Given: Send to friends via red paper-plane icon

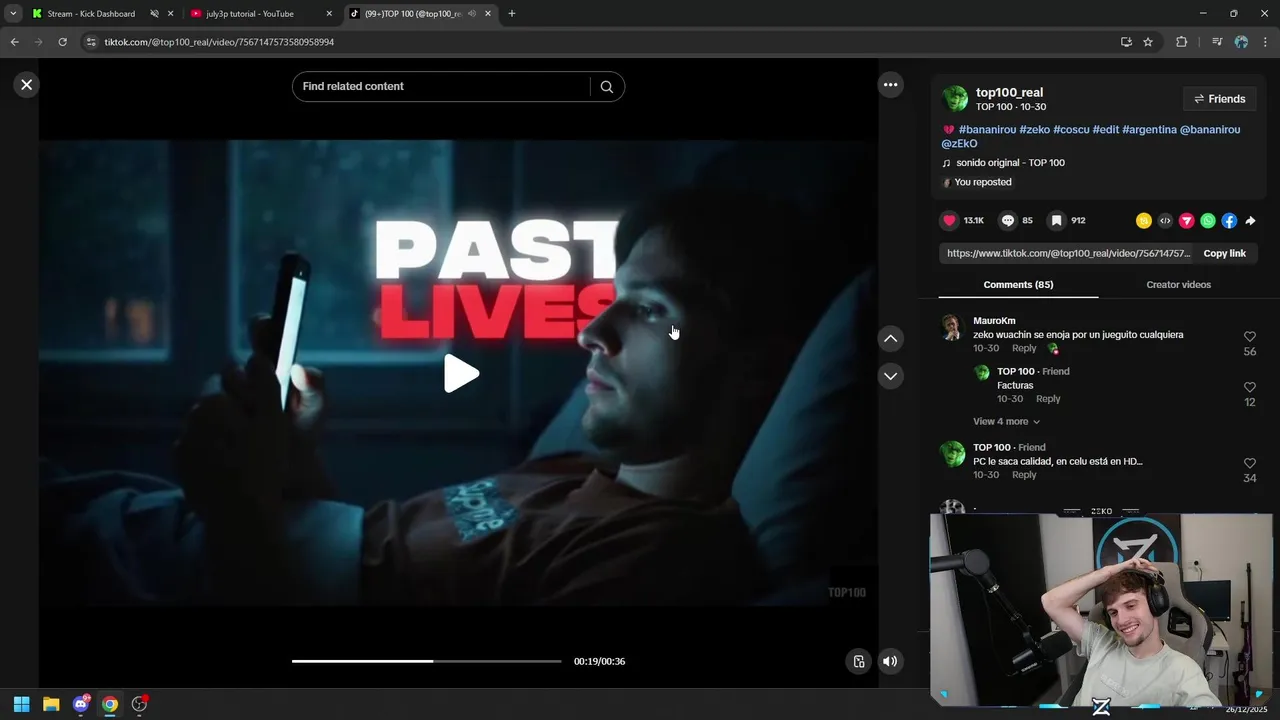Looking at the screenshot, I should (x=1186, y=221).
